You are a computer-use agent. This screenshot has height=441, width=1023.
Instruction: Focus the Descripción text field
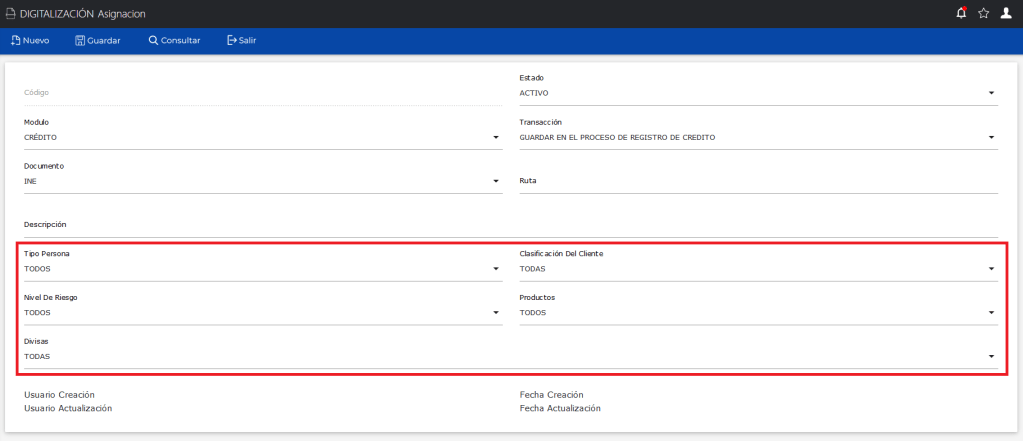click(x=510, y=226)
